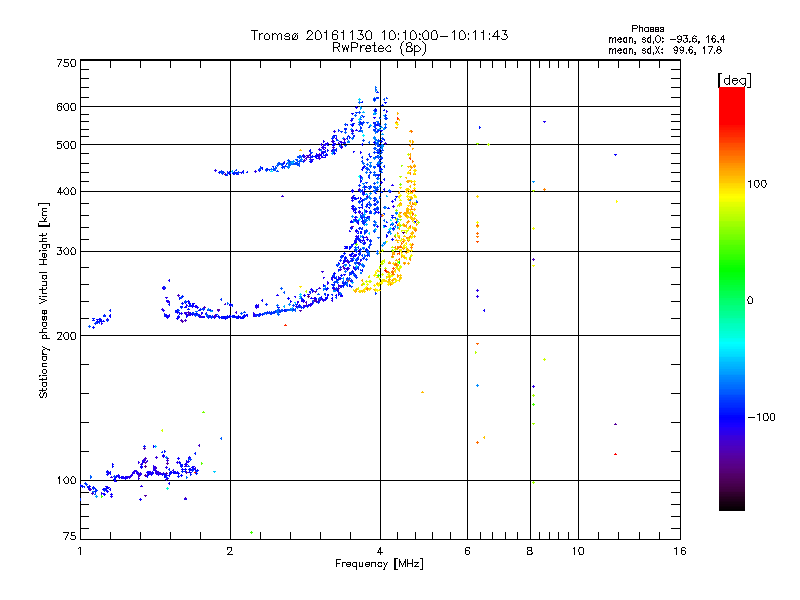
Task: Click the '10' frequency tick label
Action: (578, 551)
